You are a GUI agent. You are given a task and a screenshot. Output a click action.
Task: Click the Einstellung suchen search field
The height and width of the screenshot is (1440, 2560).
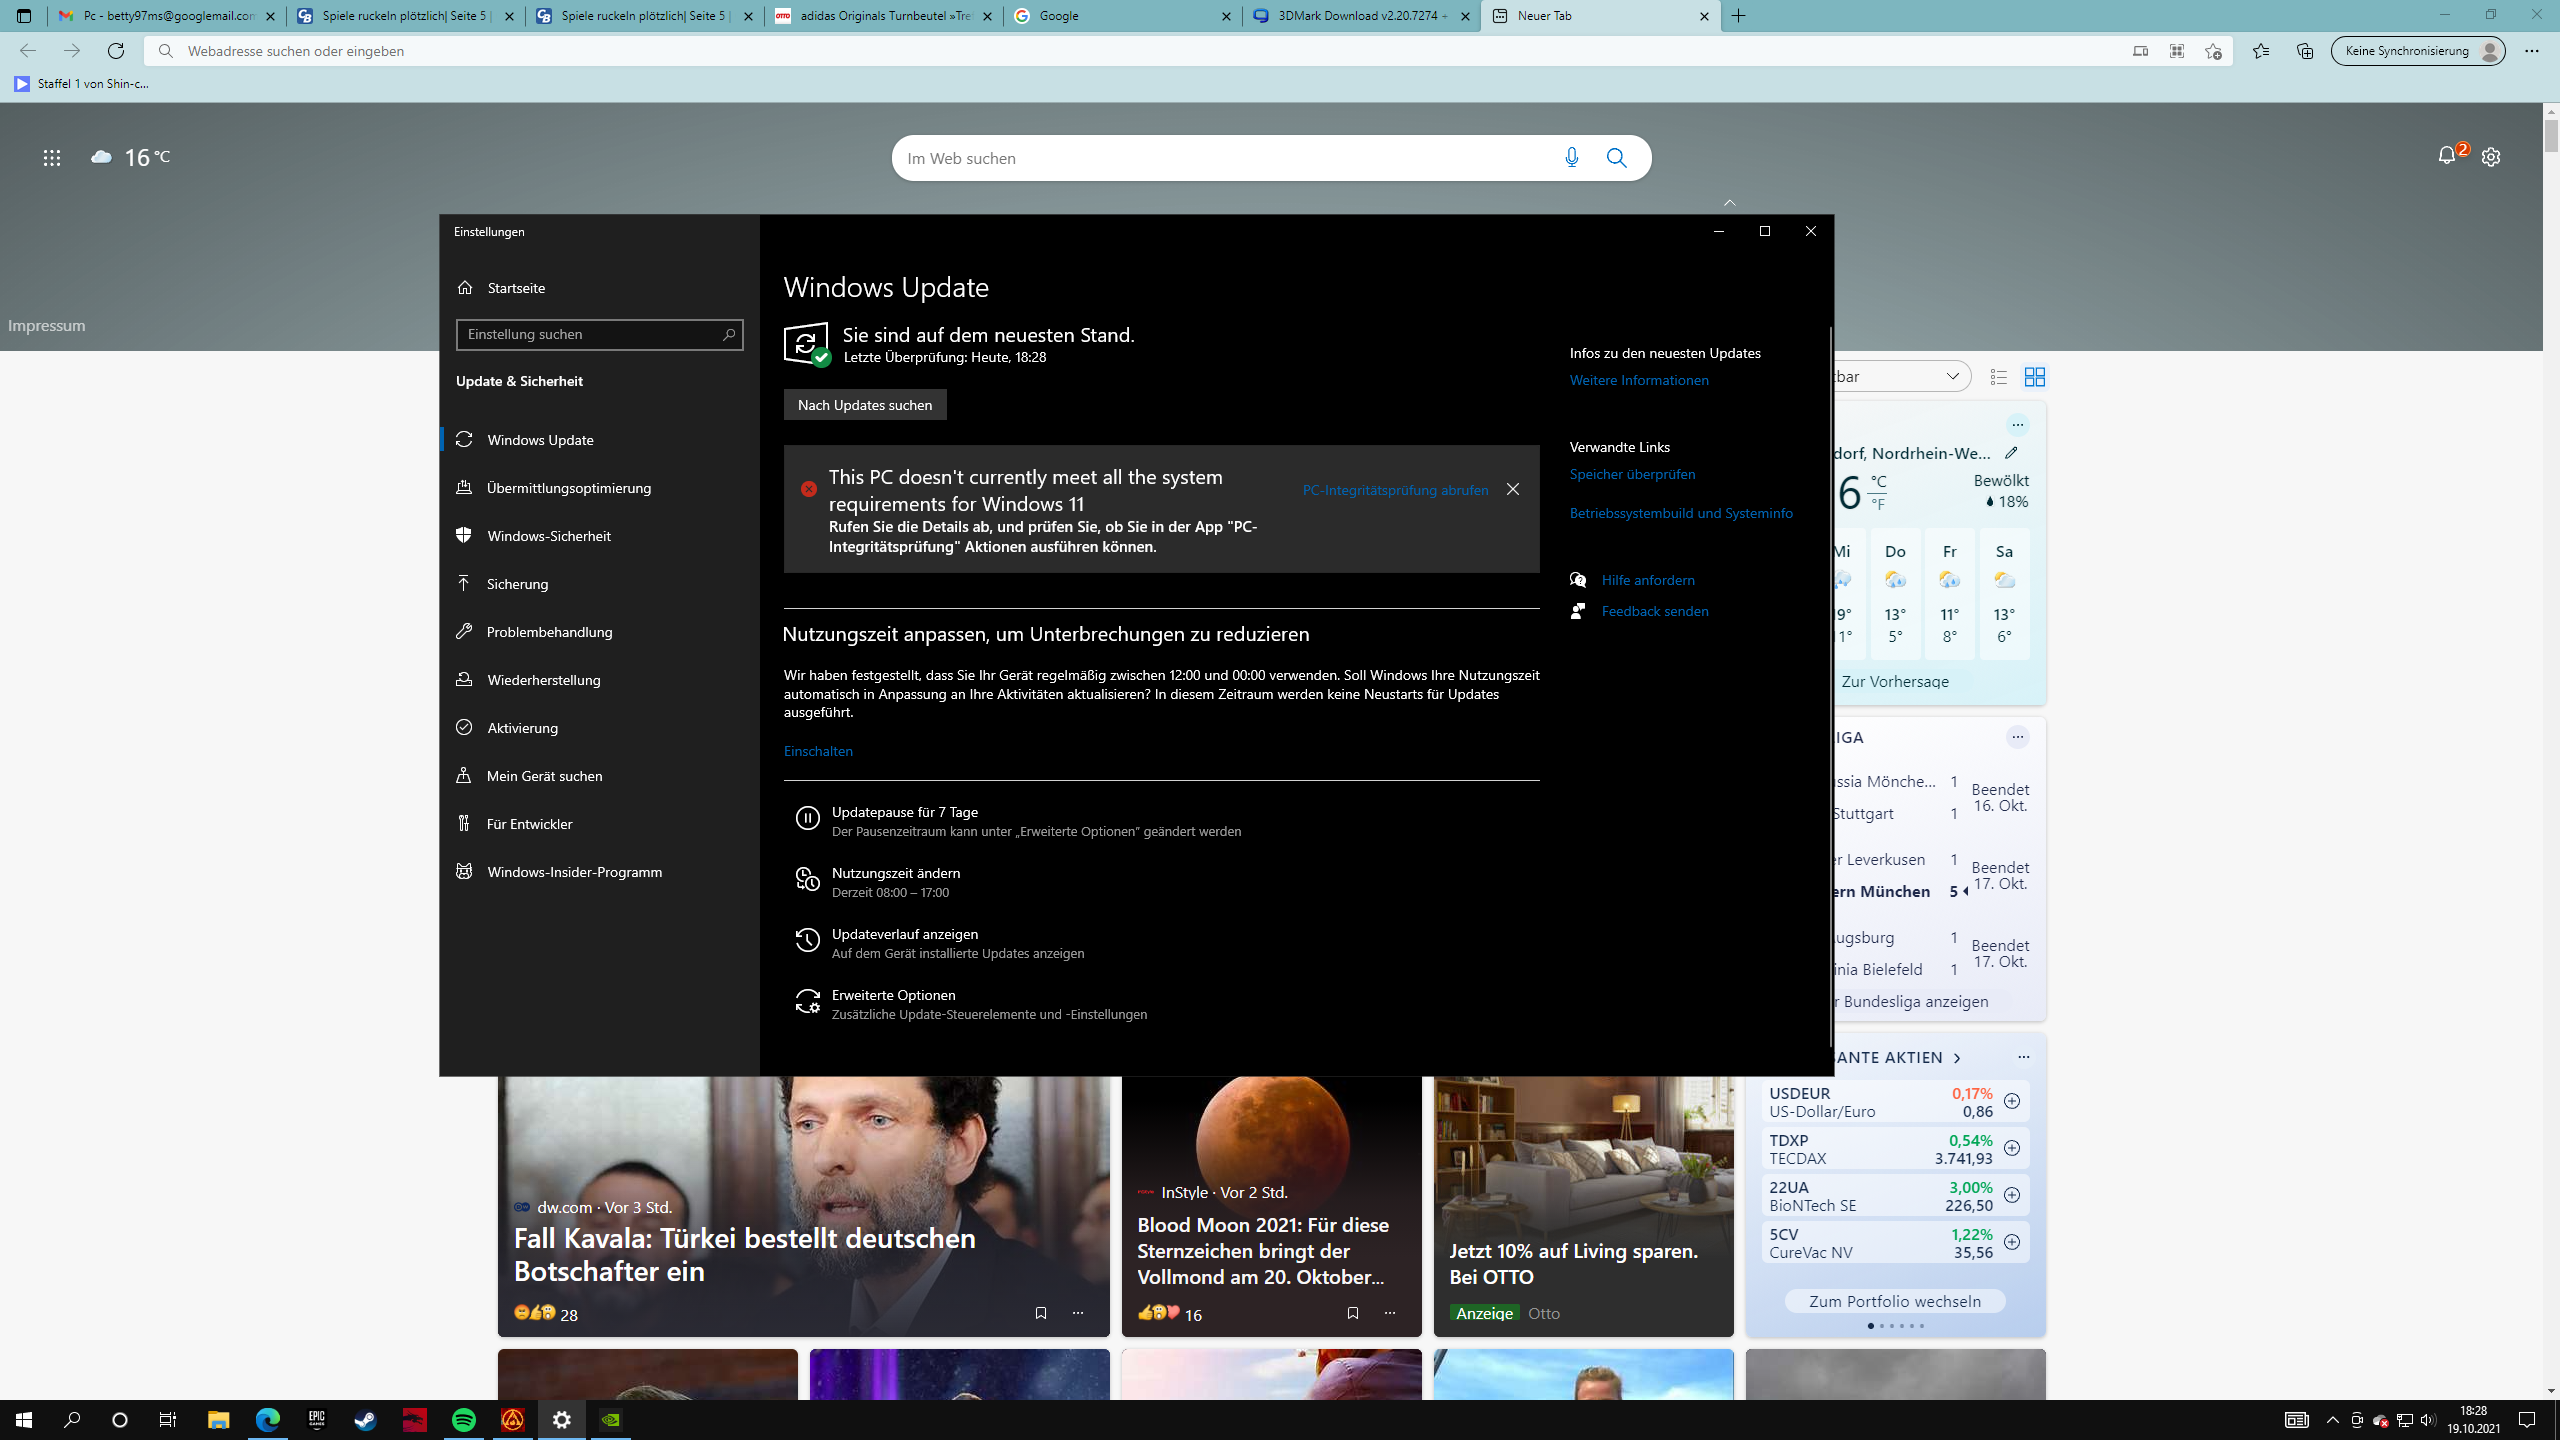(590, 334)
